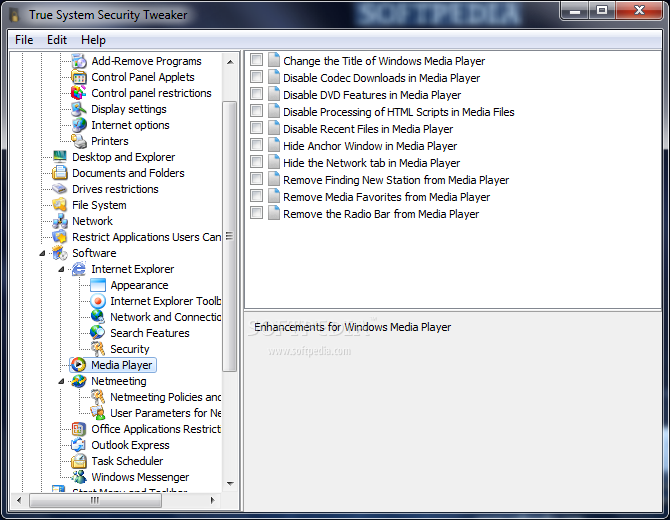Click the Office Applications Restrict icon
The height and width of the screenshot is (520, 670).
point(79,429)
